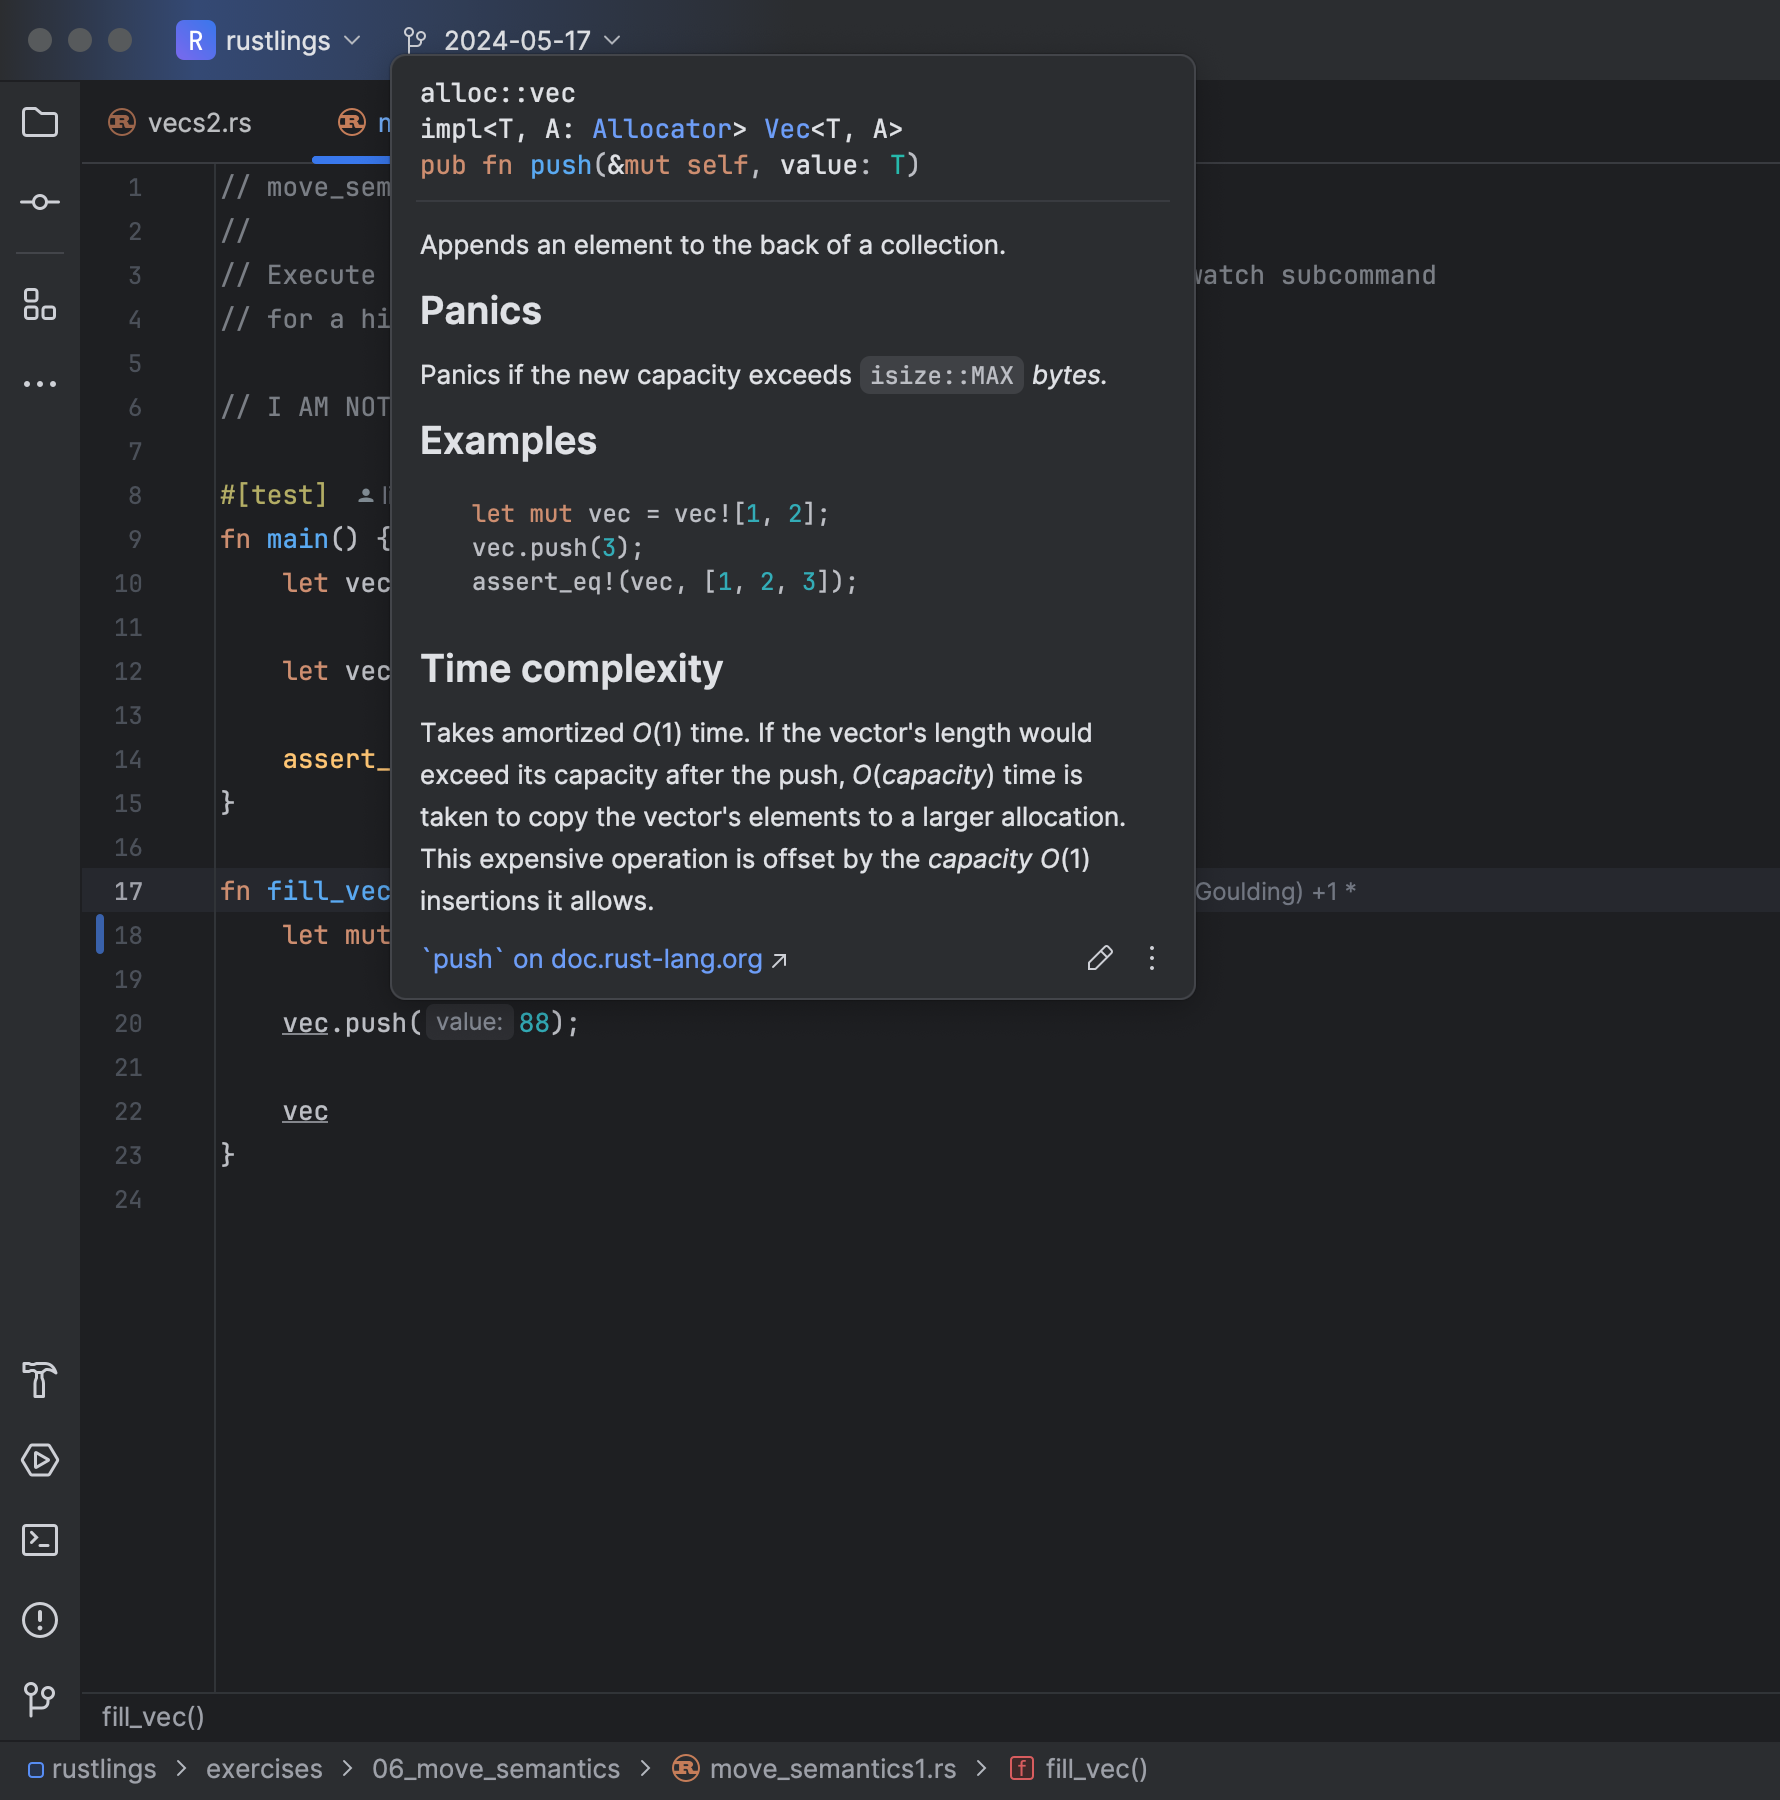Open the Structure tool window icon
This screenshot has height=1800, width=1780.
40,304
